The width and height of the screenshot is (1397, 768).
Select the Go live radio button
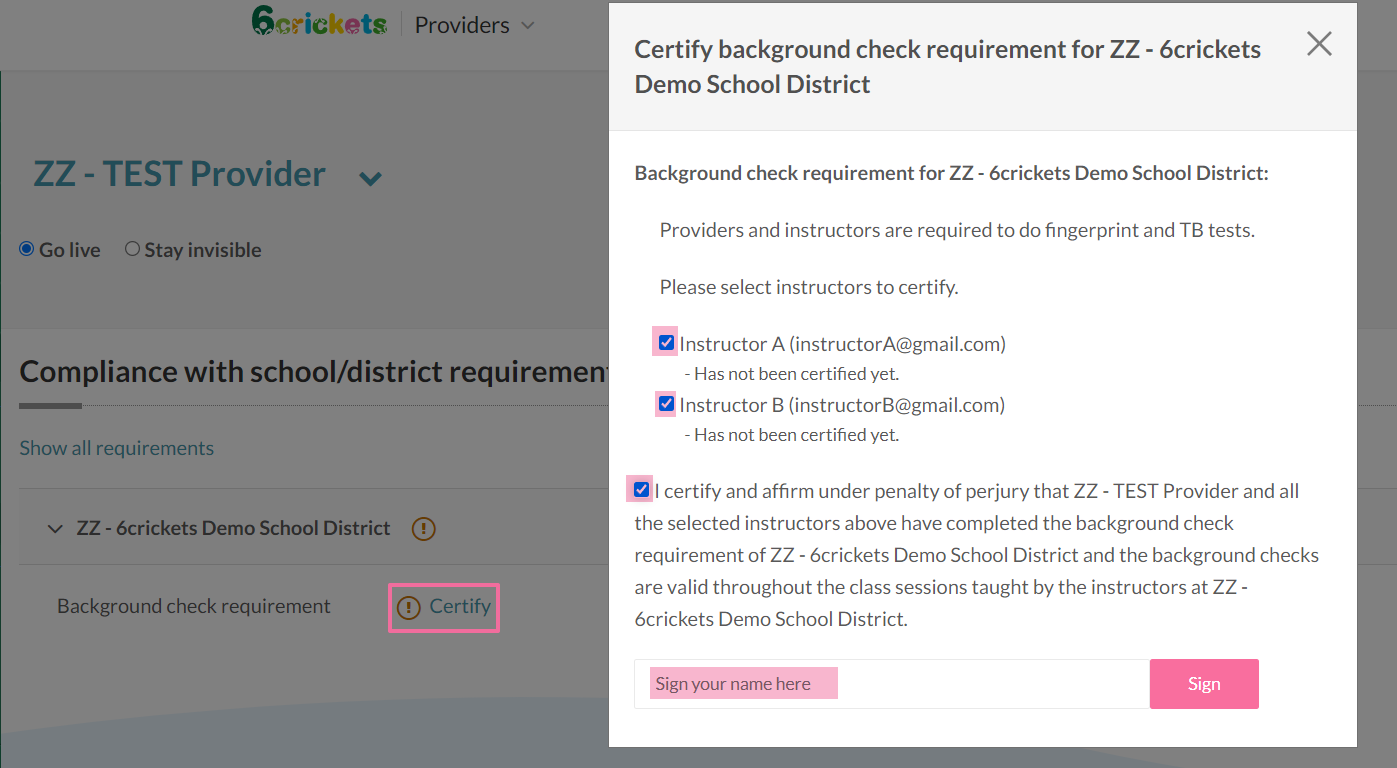27,249
